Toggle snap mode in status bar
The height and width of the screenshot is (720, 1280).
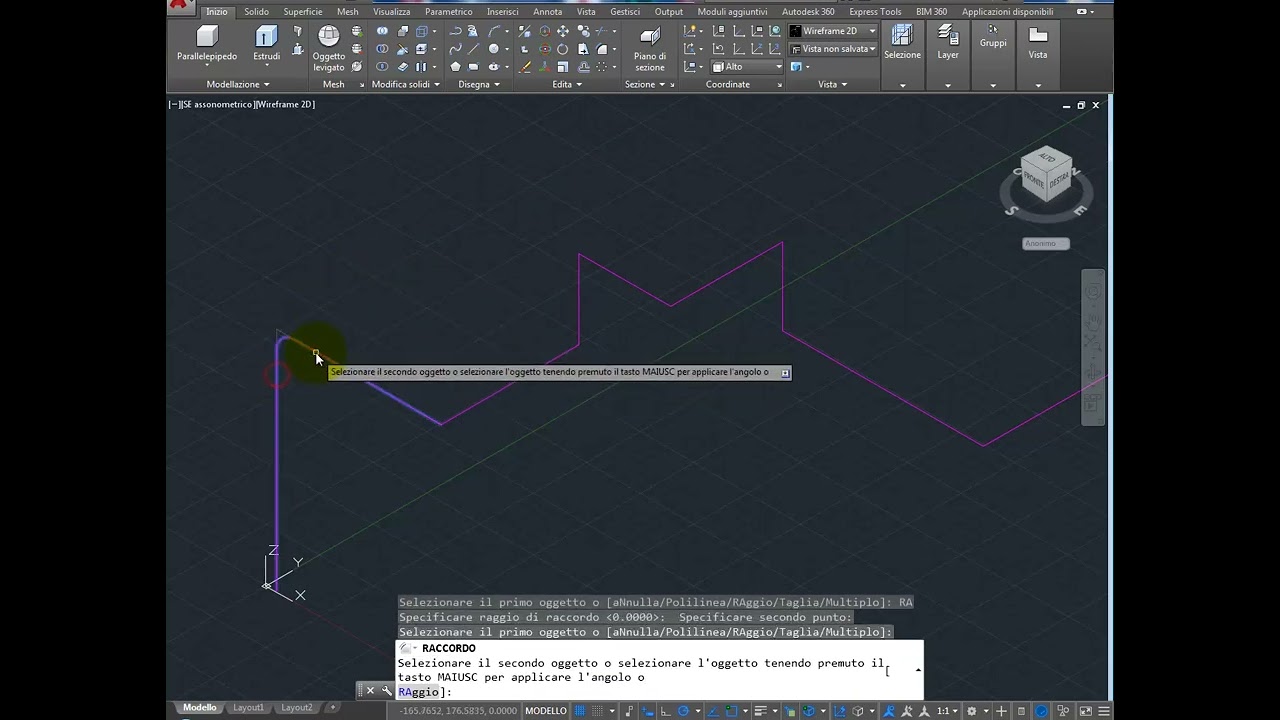click(x=599, y=711)
